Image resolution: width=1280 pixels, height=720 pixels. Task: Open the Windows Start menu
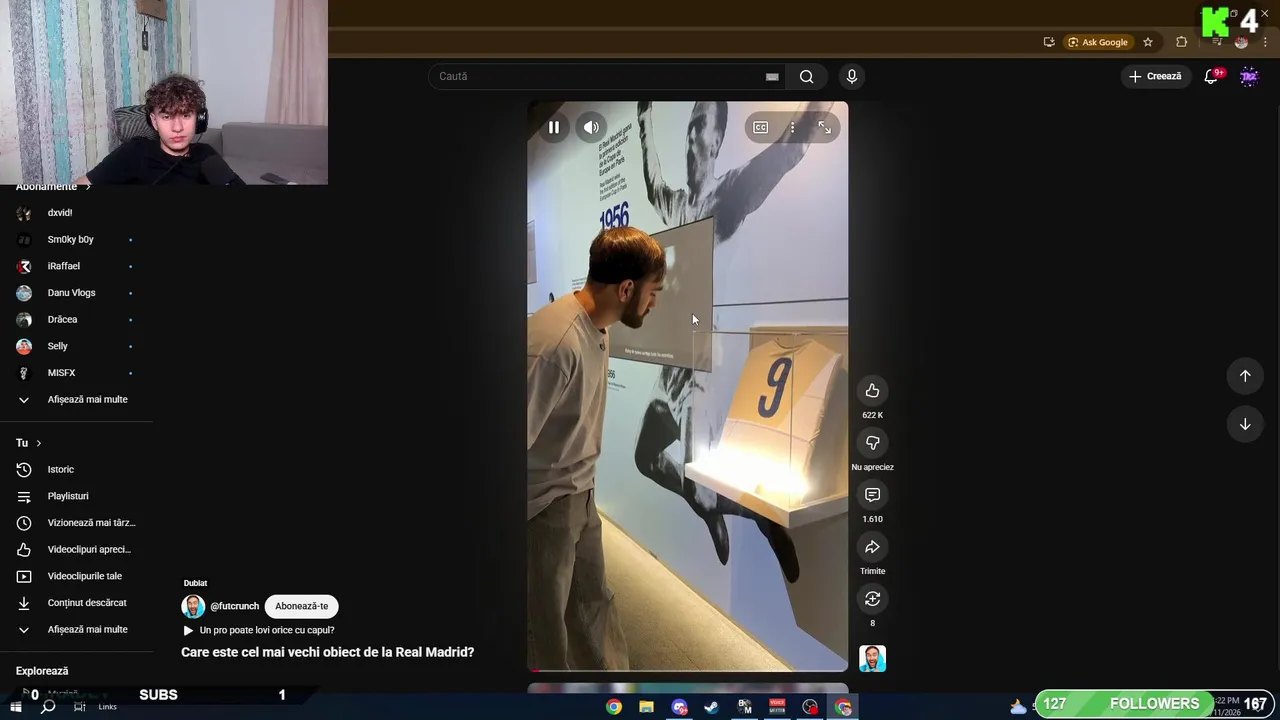16,707
